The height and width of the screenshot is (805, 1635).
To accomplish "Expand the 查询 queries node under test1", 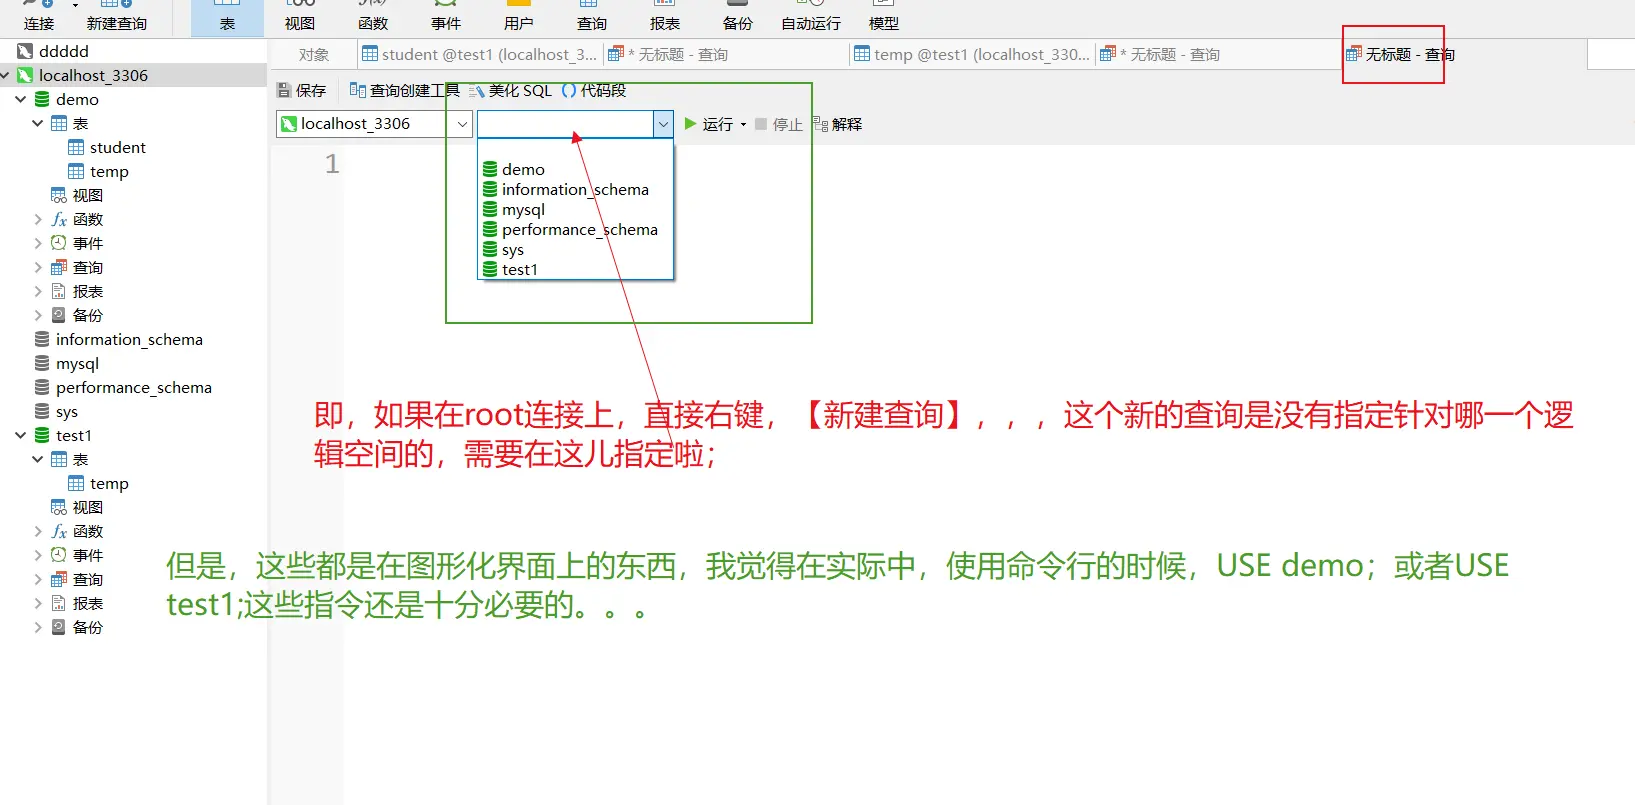I will pos(38,579).
